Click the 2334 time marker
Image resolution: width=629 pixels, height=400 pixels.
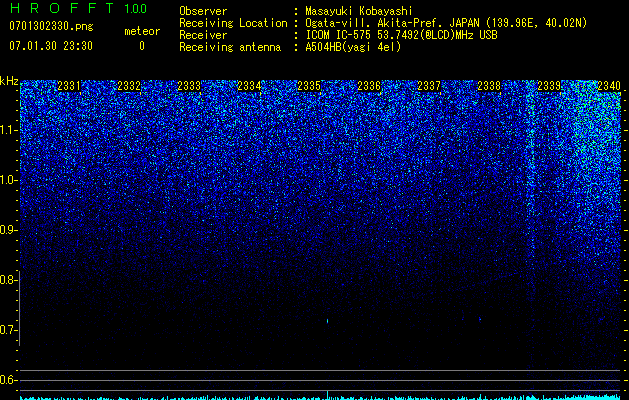coord(249,86)
